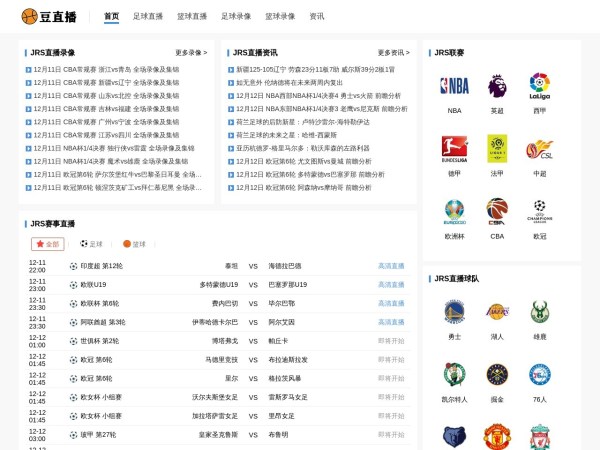Open the 资讯 navigation item
This screenshot has width=600, height=450.
pos(316,16)
